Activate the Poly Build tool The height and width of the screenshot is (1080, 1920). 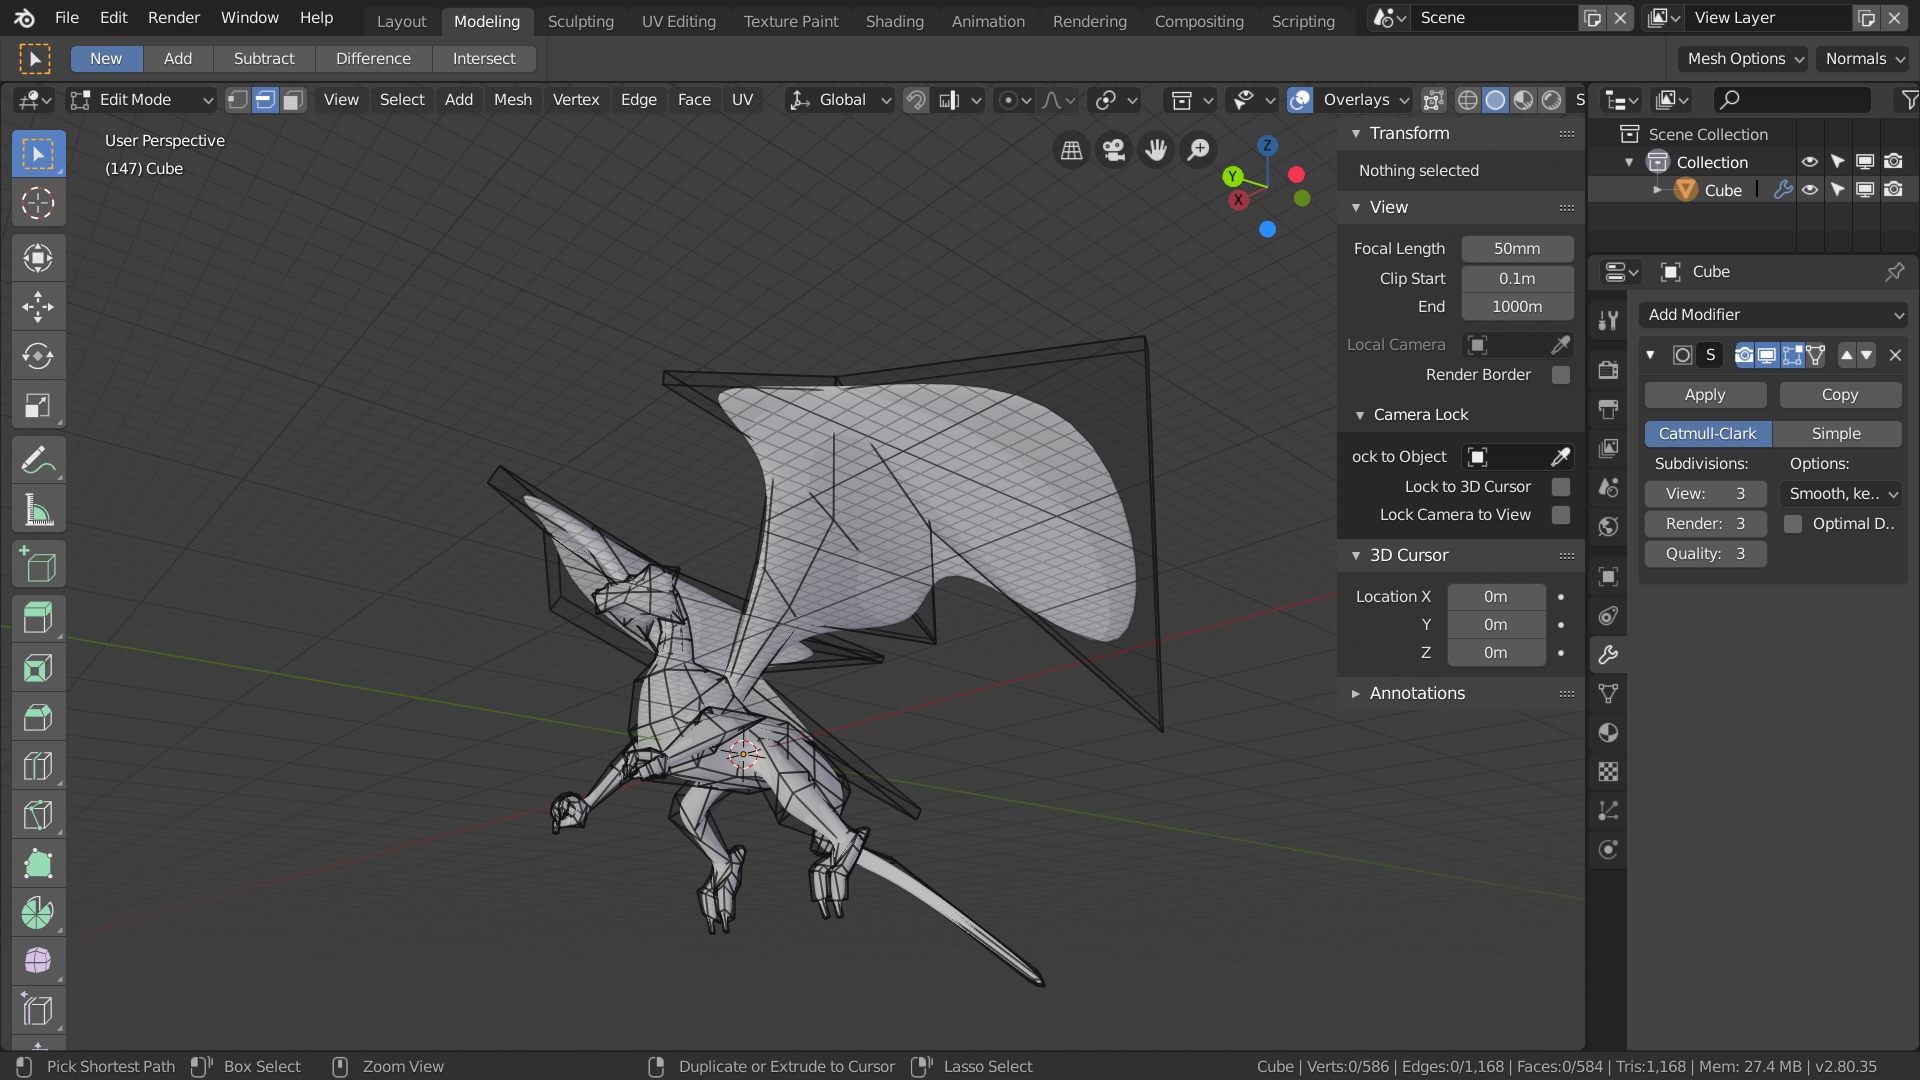pyautogui.click(x=38, y=864)
